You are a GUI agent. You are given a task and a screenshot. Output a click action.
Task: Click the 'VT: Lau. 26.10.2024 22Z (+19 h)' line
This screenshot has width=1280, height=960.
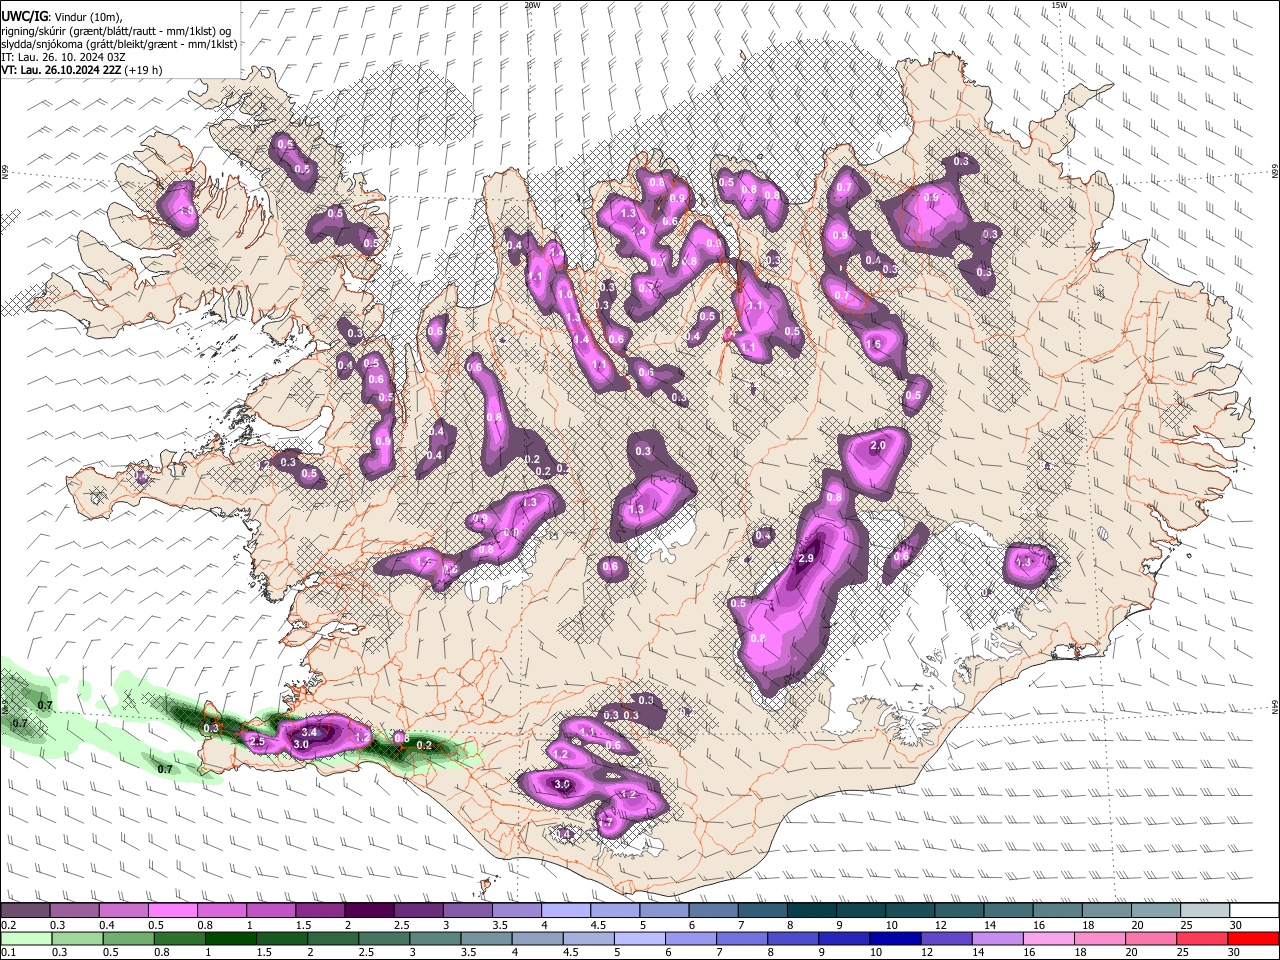click(82, 70)
